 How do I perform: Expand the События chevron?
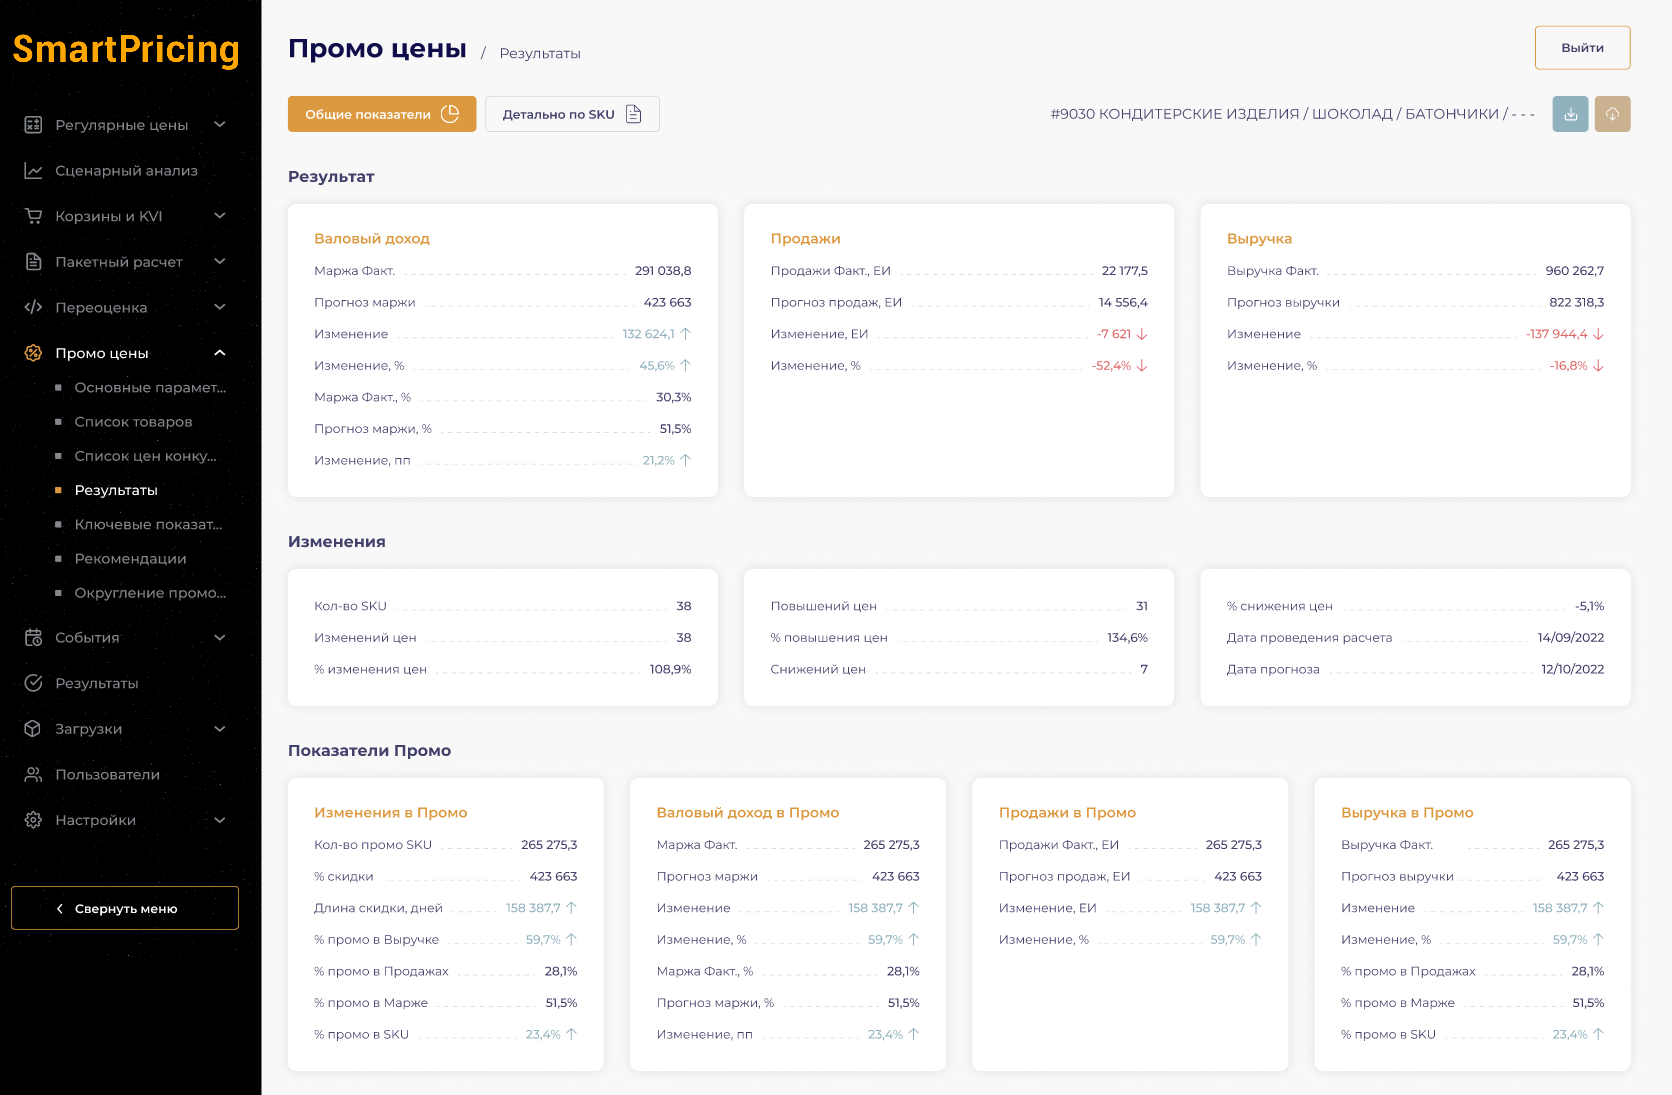[x=220, y=638]
